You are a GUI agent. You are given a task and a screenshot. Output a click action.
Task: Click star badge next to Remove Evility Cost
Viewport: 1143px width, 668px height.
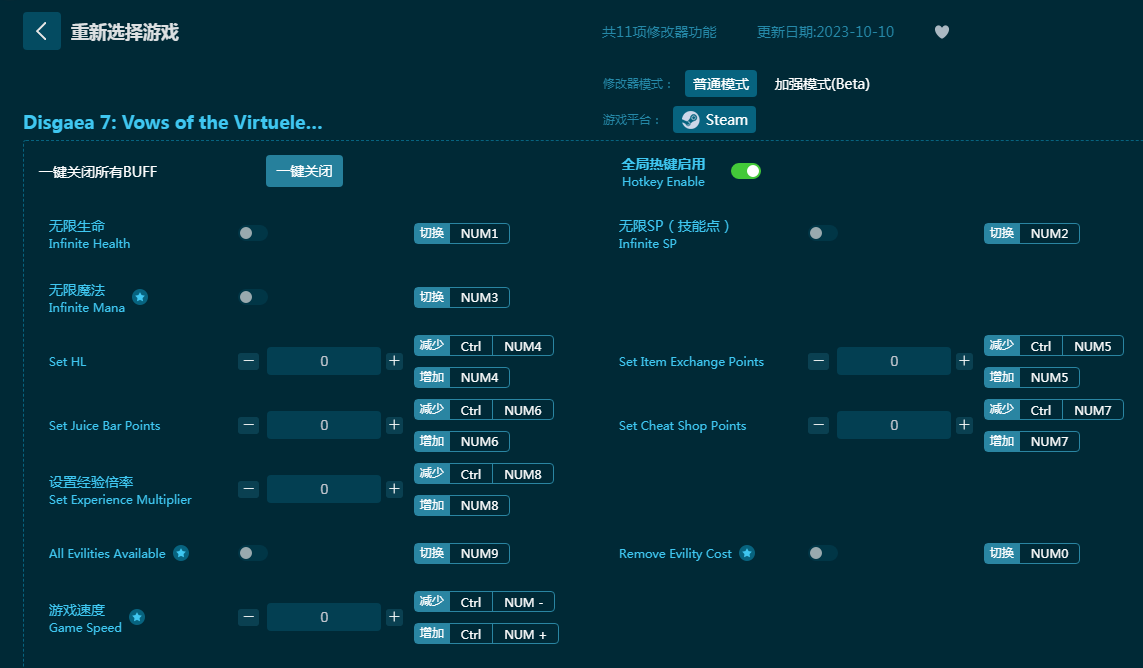coord(747,554)
